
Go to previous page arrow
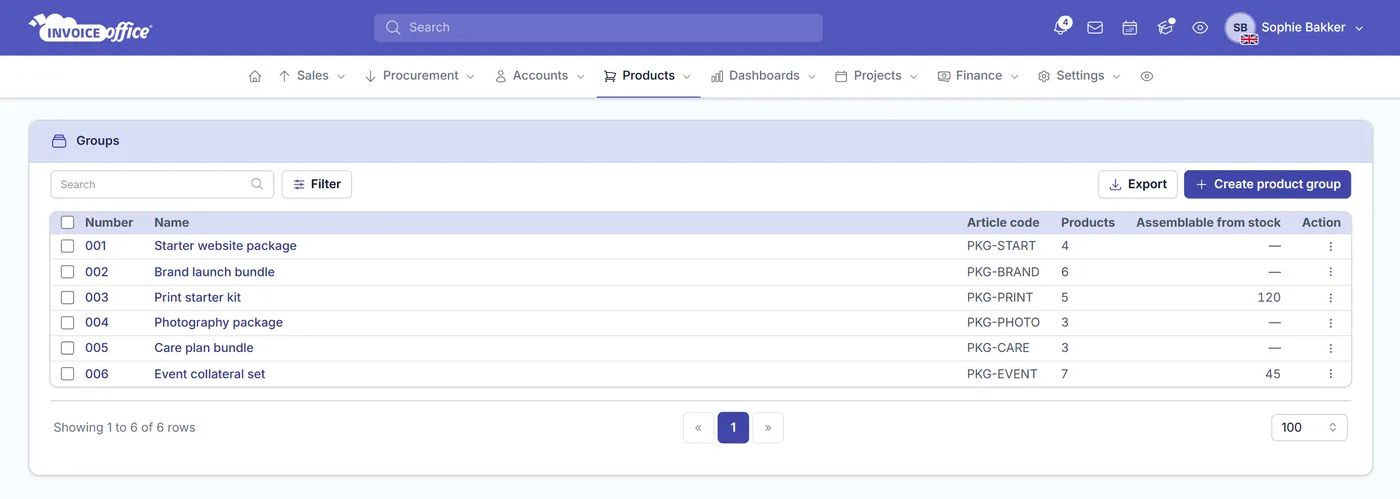coord(698,428)
